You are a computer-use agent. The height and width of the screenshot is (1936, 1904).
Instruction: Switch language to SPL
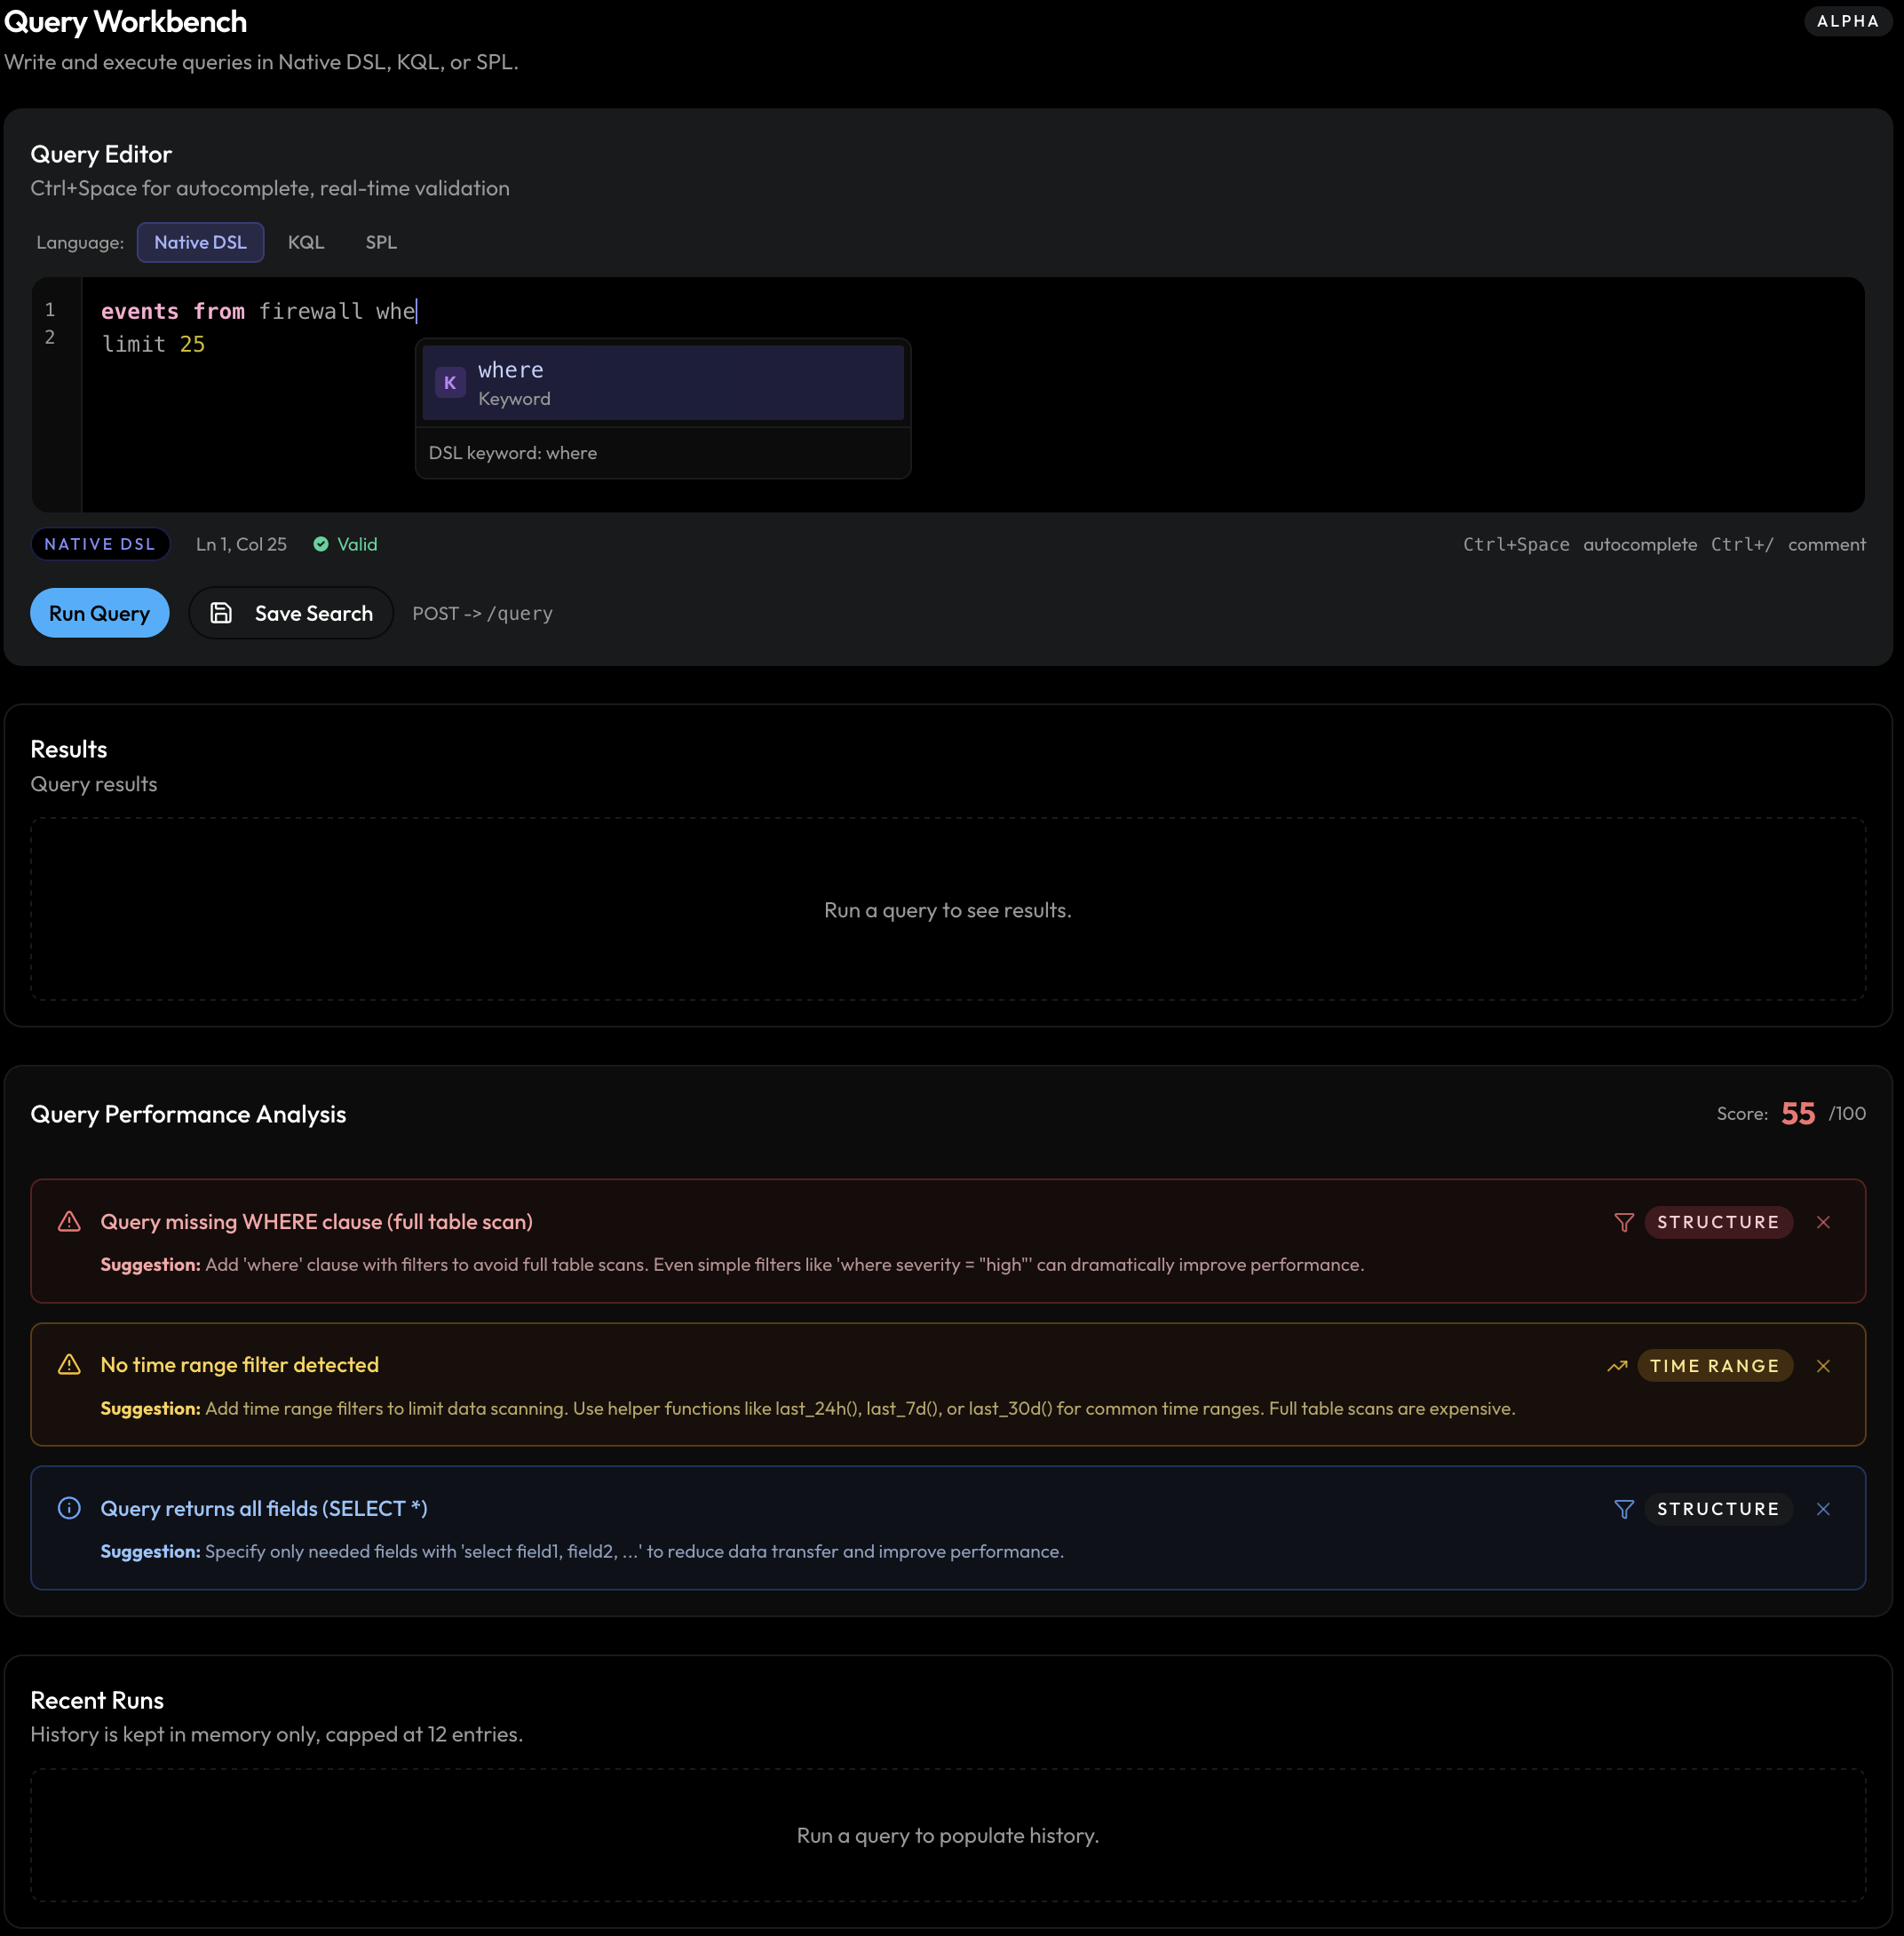coord(380,242)
